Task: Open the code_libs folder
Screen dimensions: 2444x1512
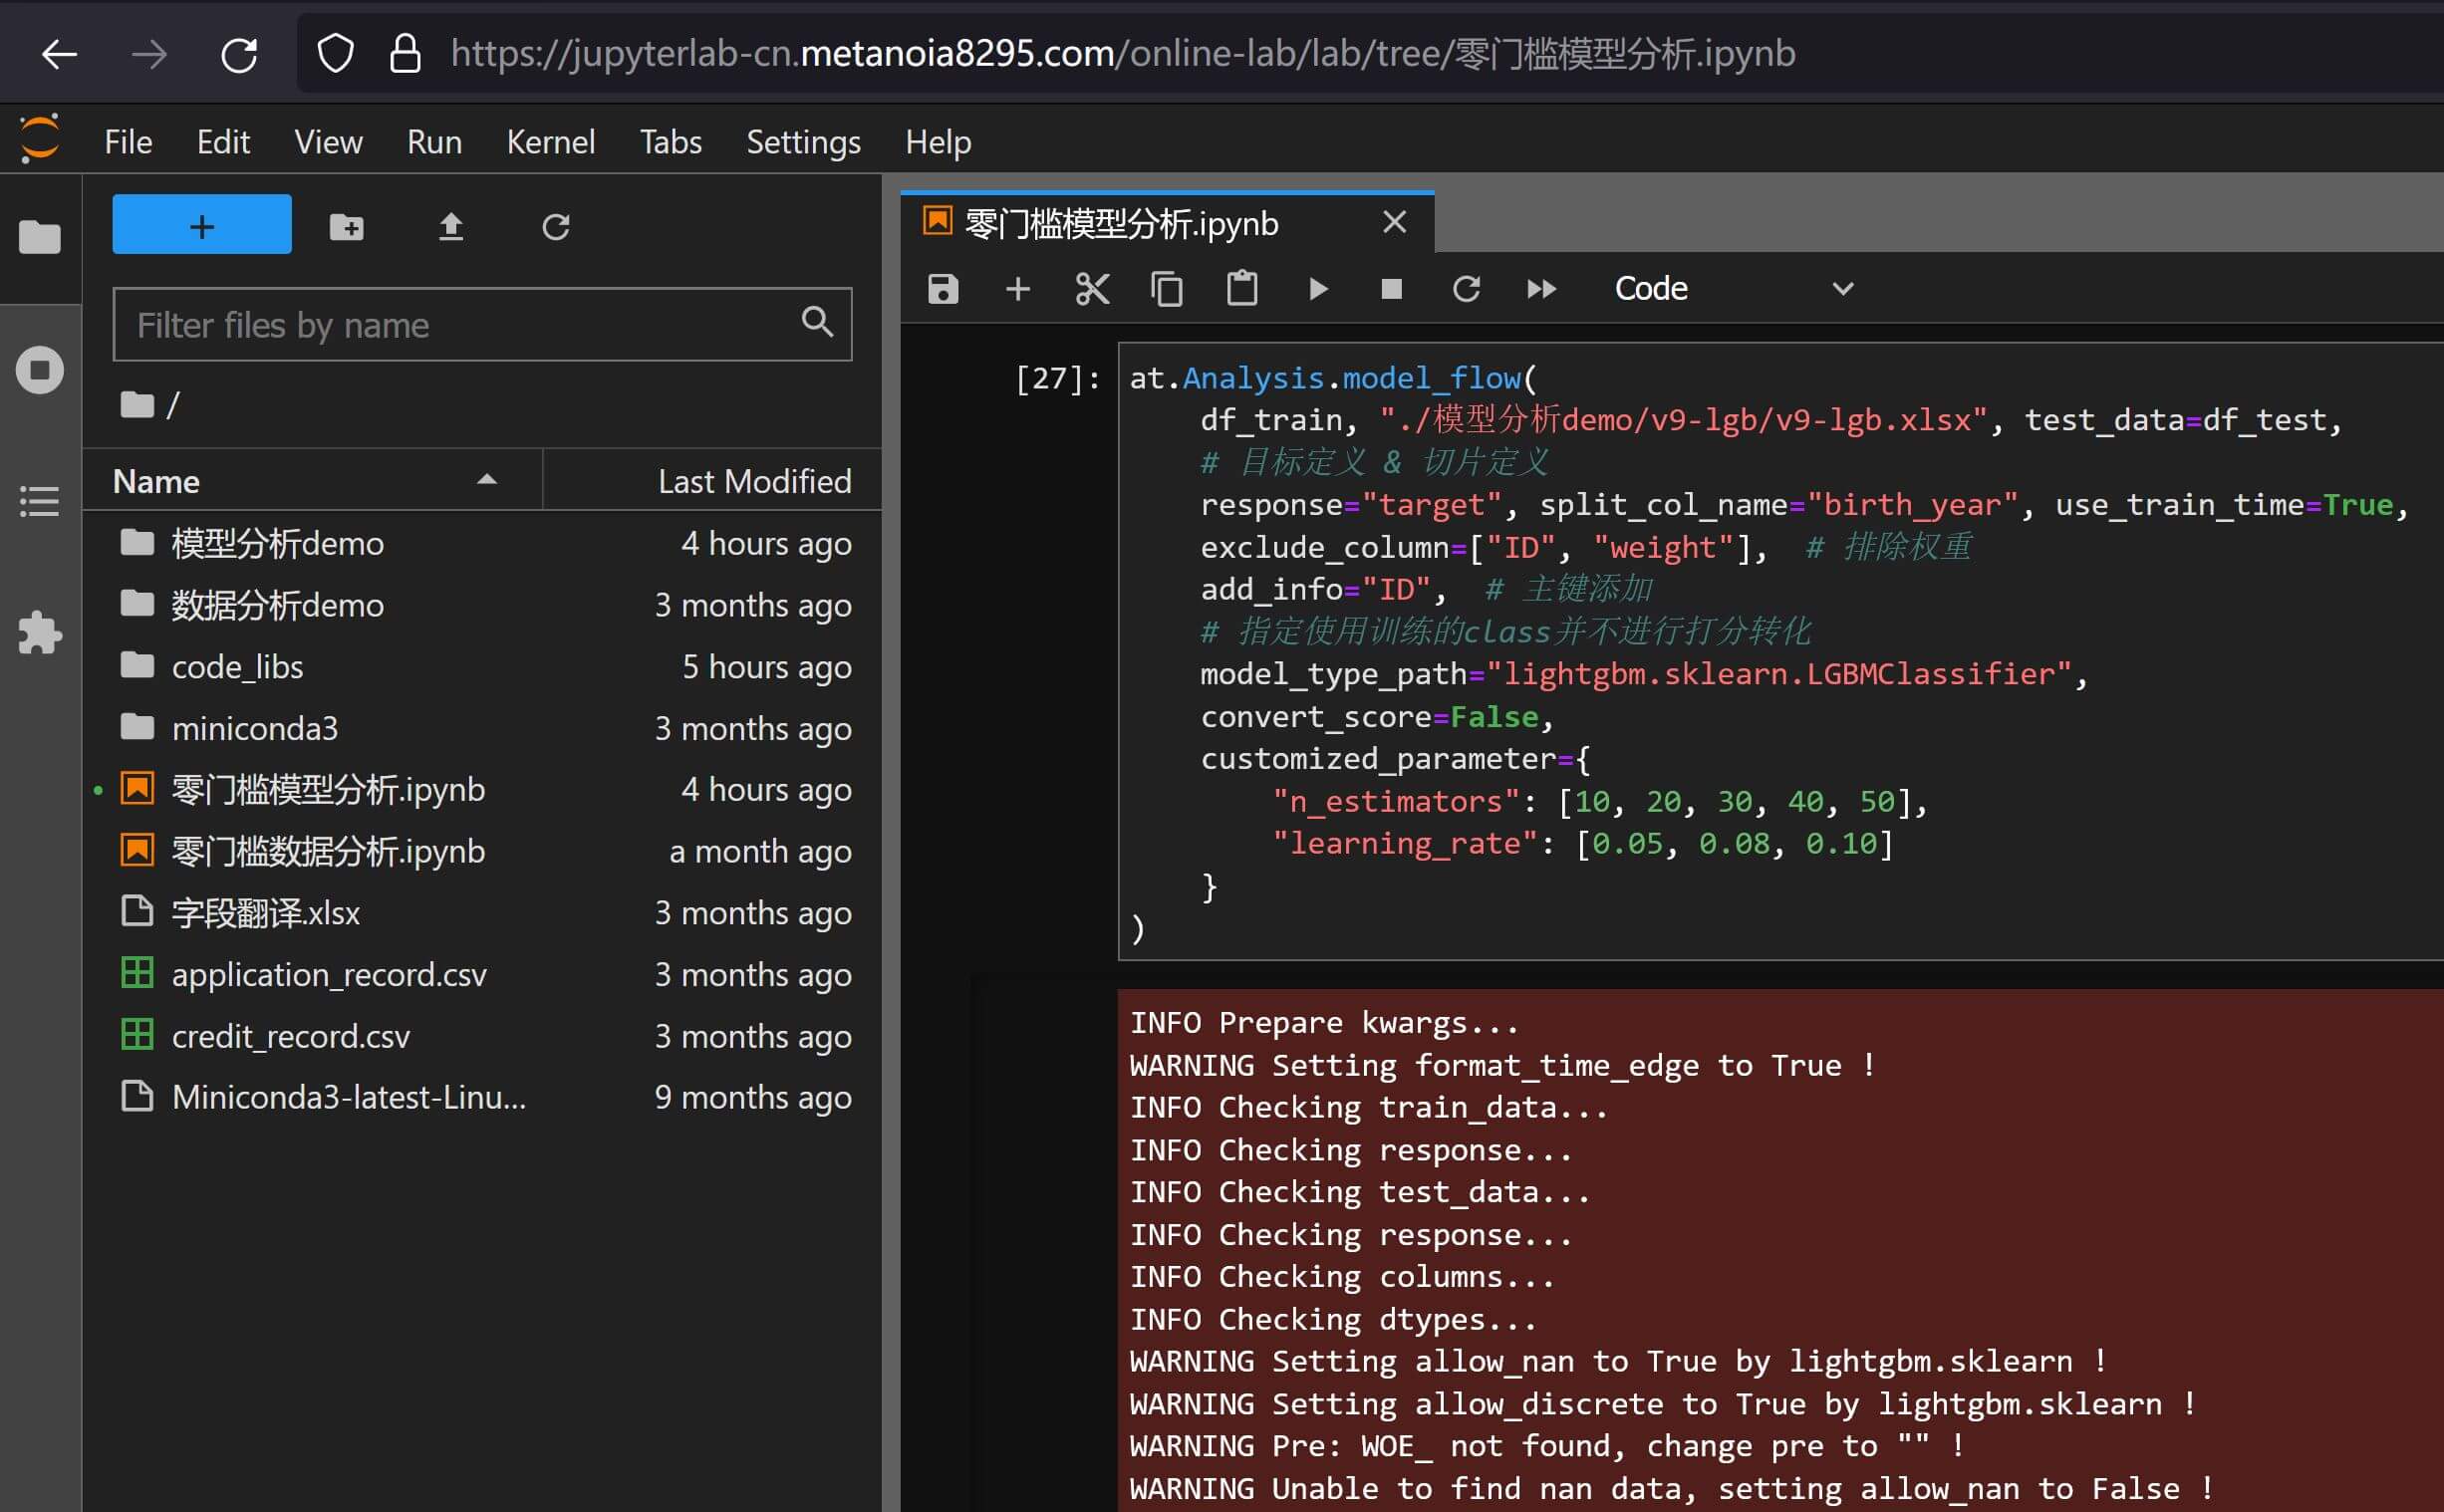Action: (237, 667)
